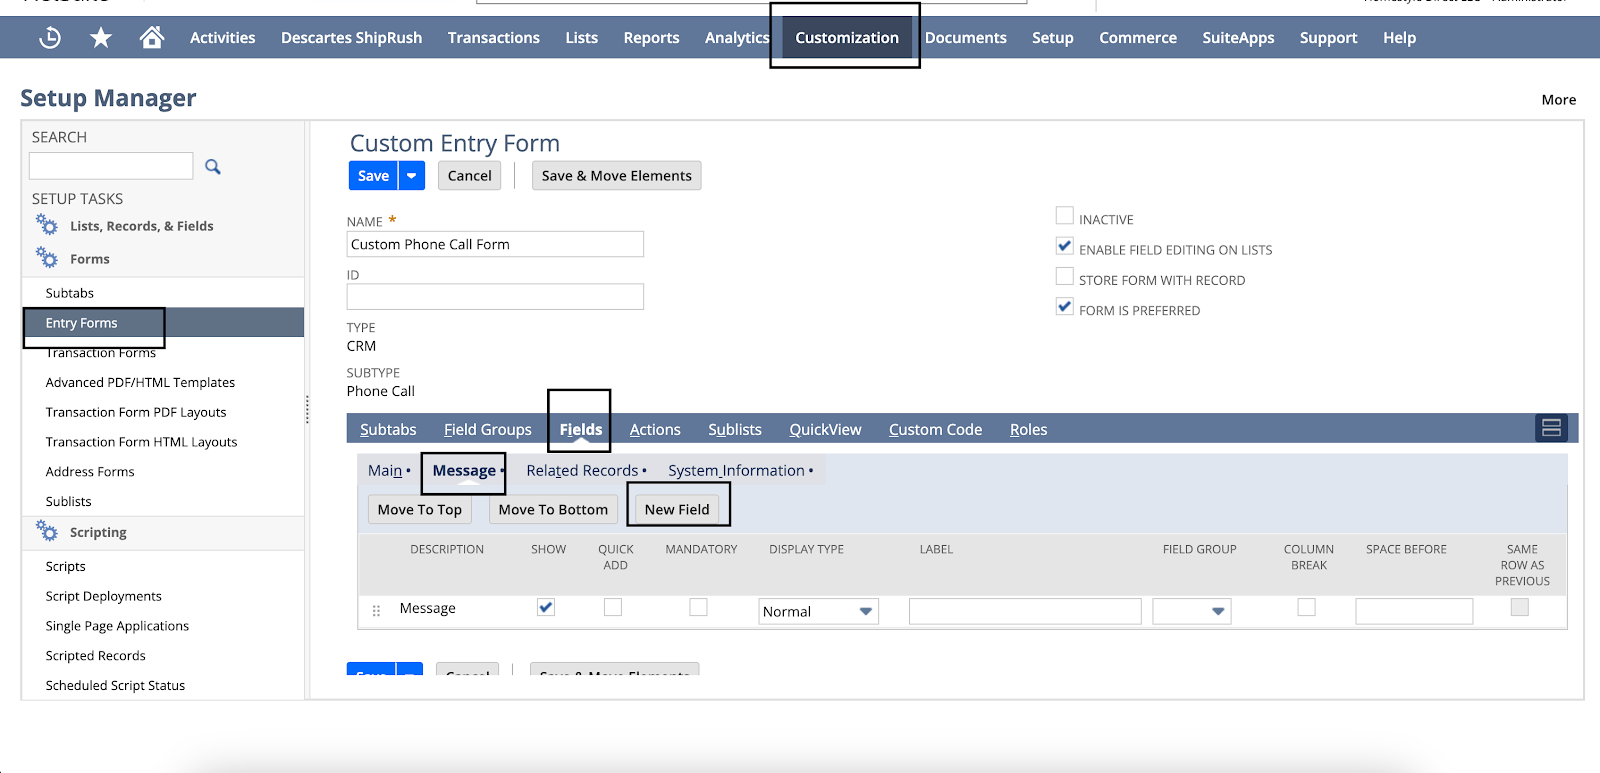Click Save & Move Elements button
The width and height of the screenshot is (1600, 773).
click(x=616, y=175)
